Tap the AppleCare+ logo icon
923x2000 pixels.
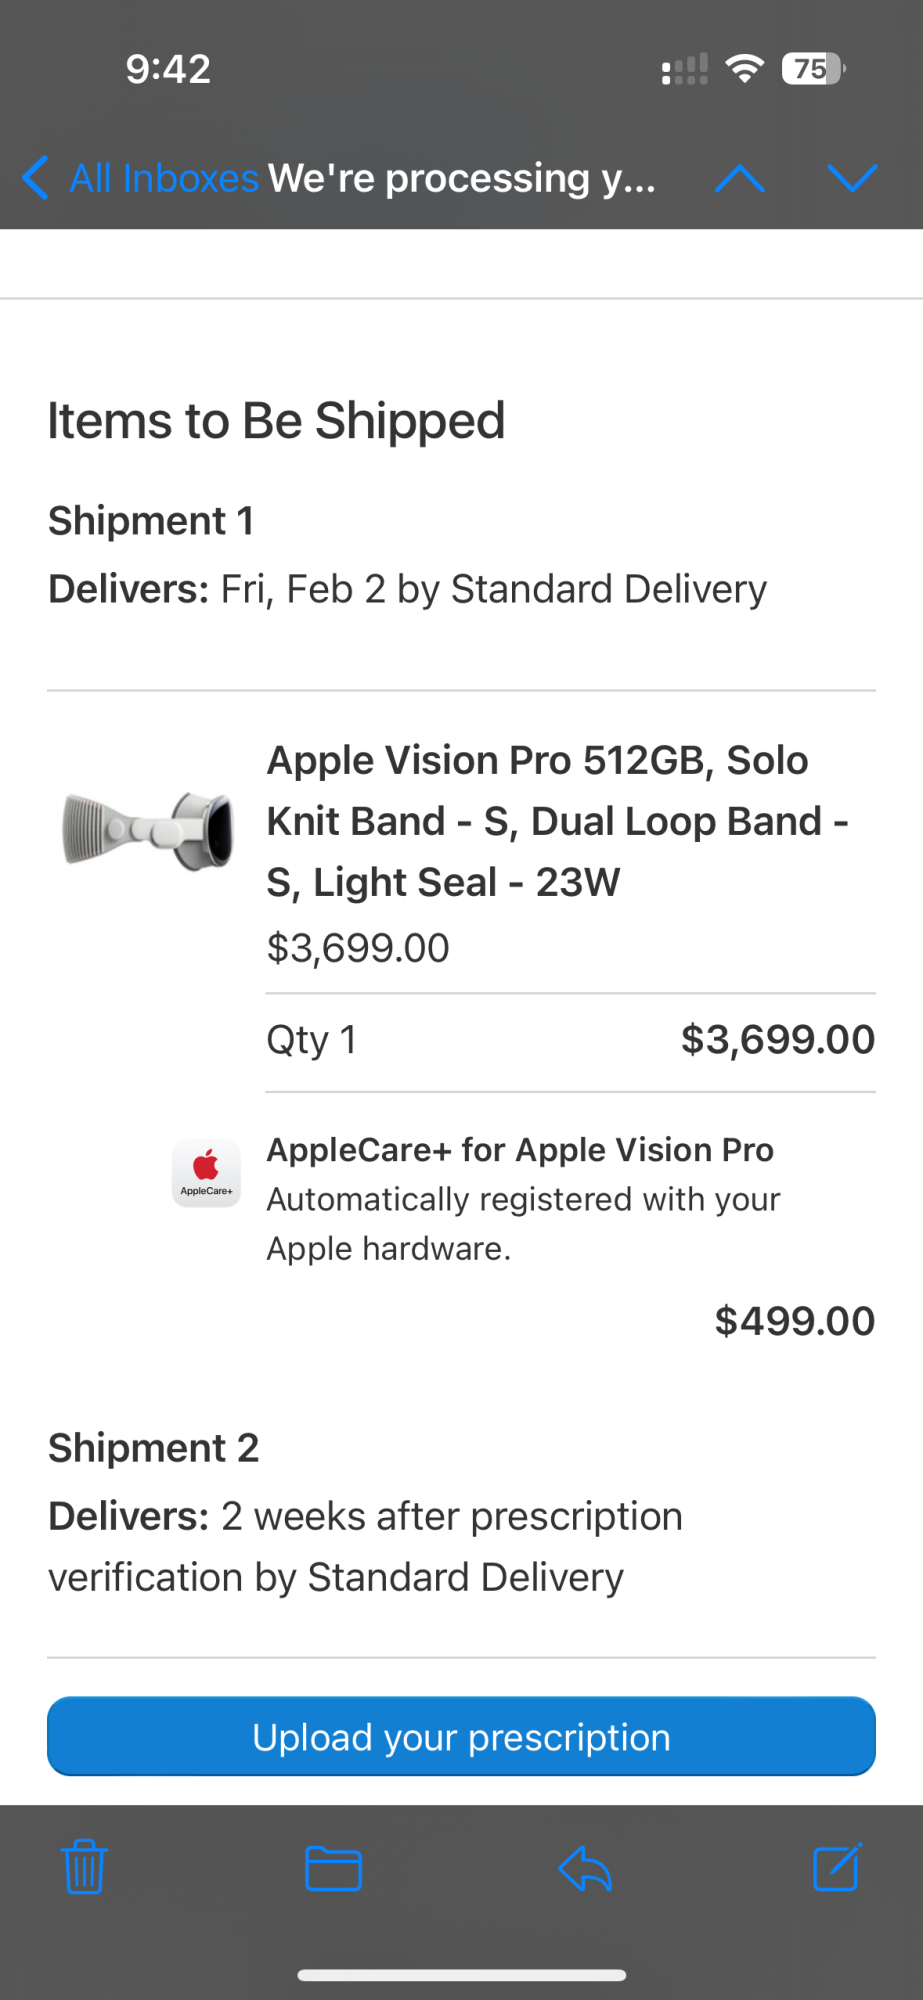[206, 1172]
